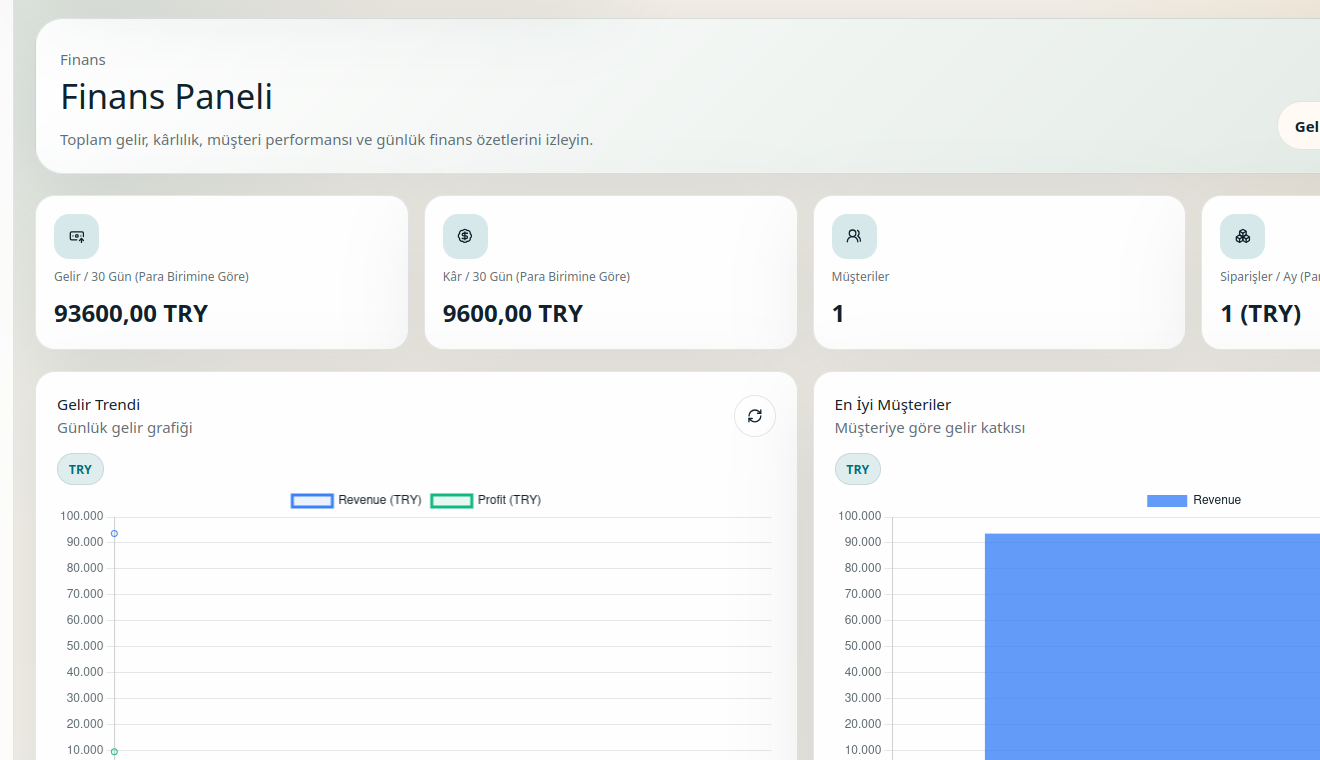Image resolution: width=1320 pixels, height=760 pixels.
Task: Click the Siparişler / Ay card label
Action: [1270, 277]
